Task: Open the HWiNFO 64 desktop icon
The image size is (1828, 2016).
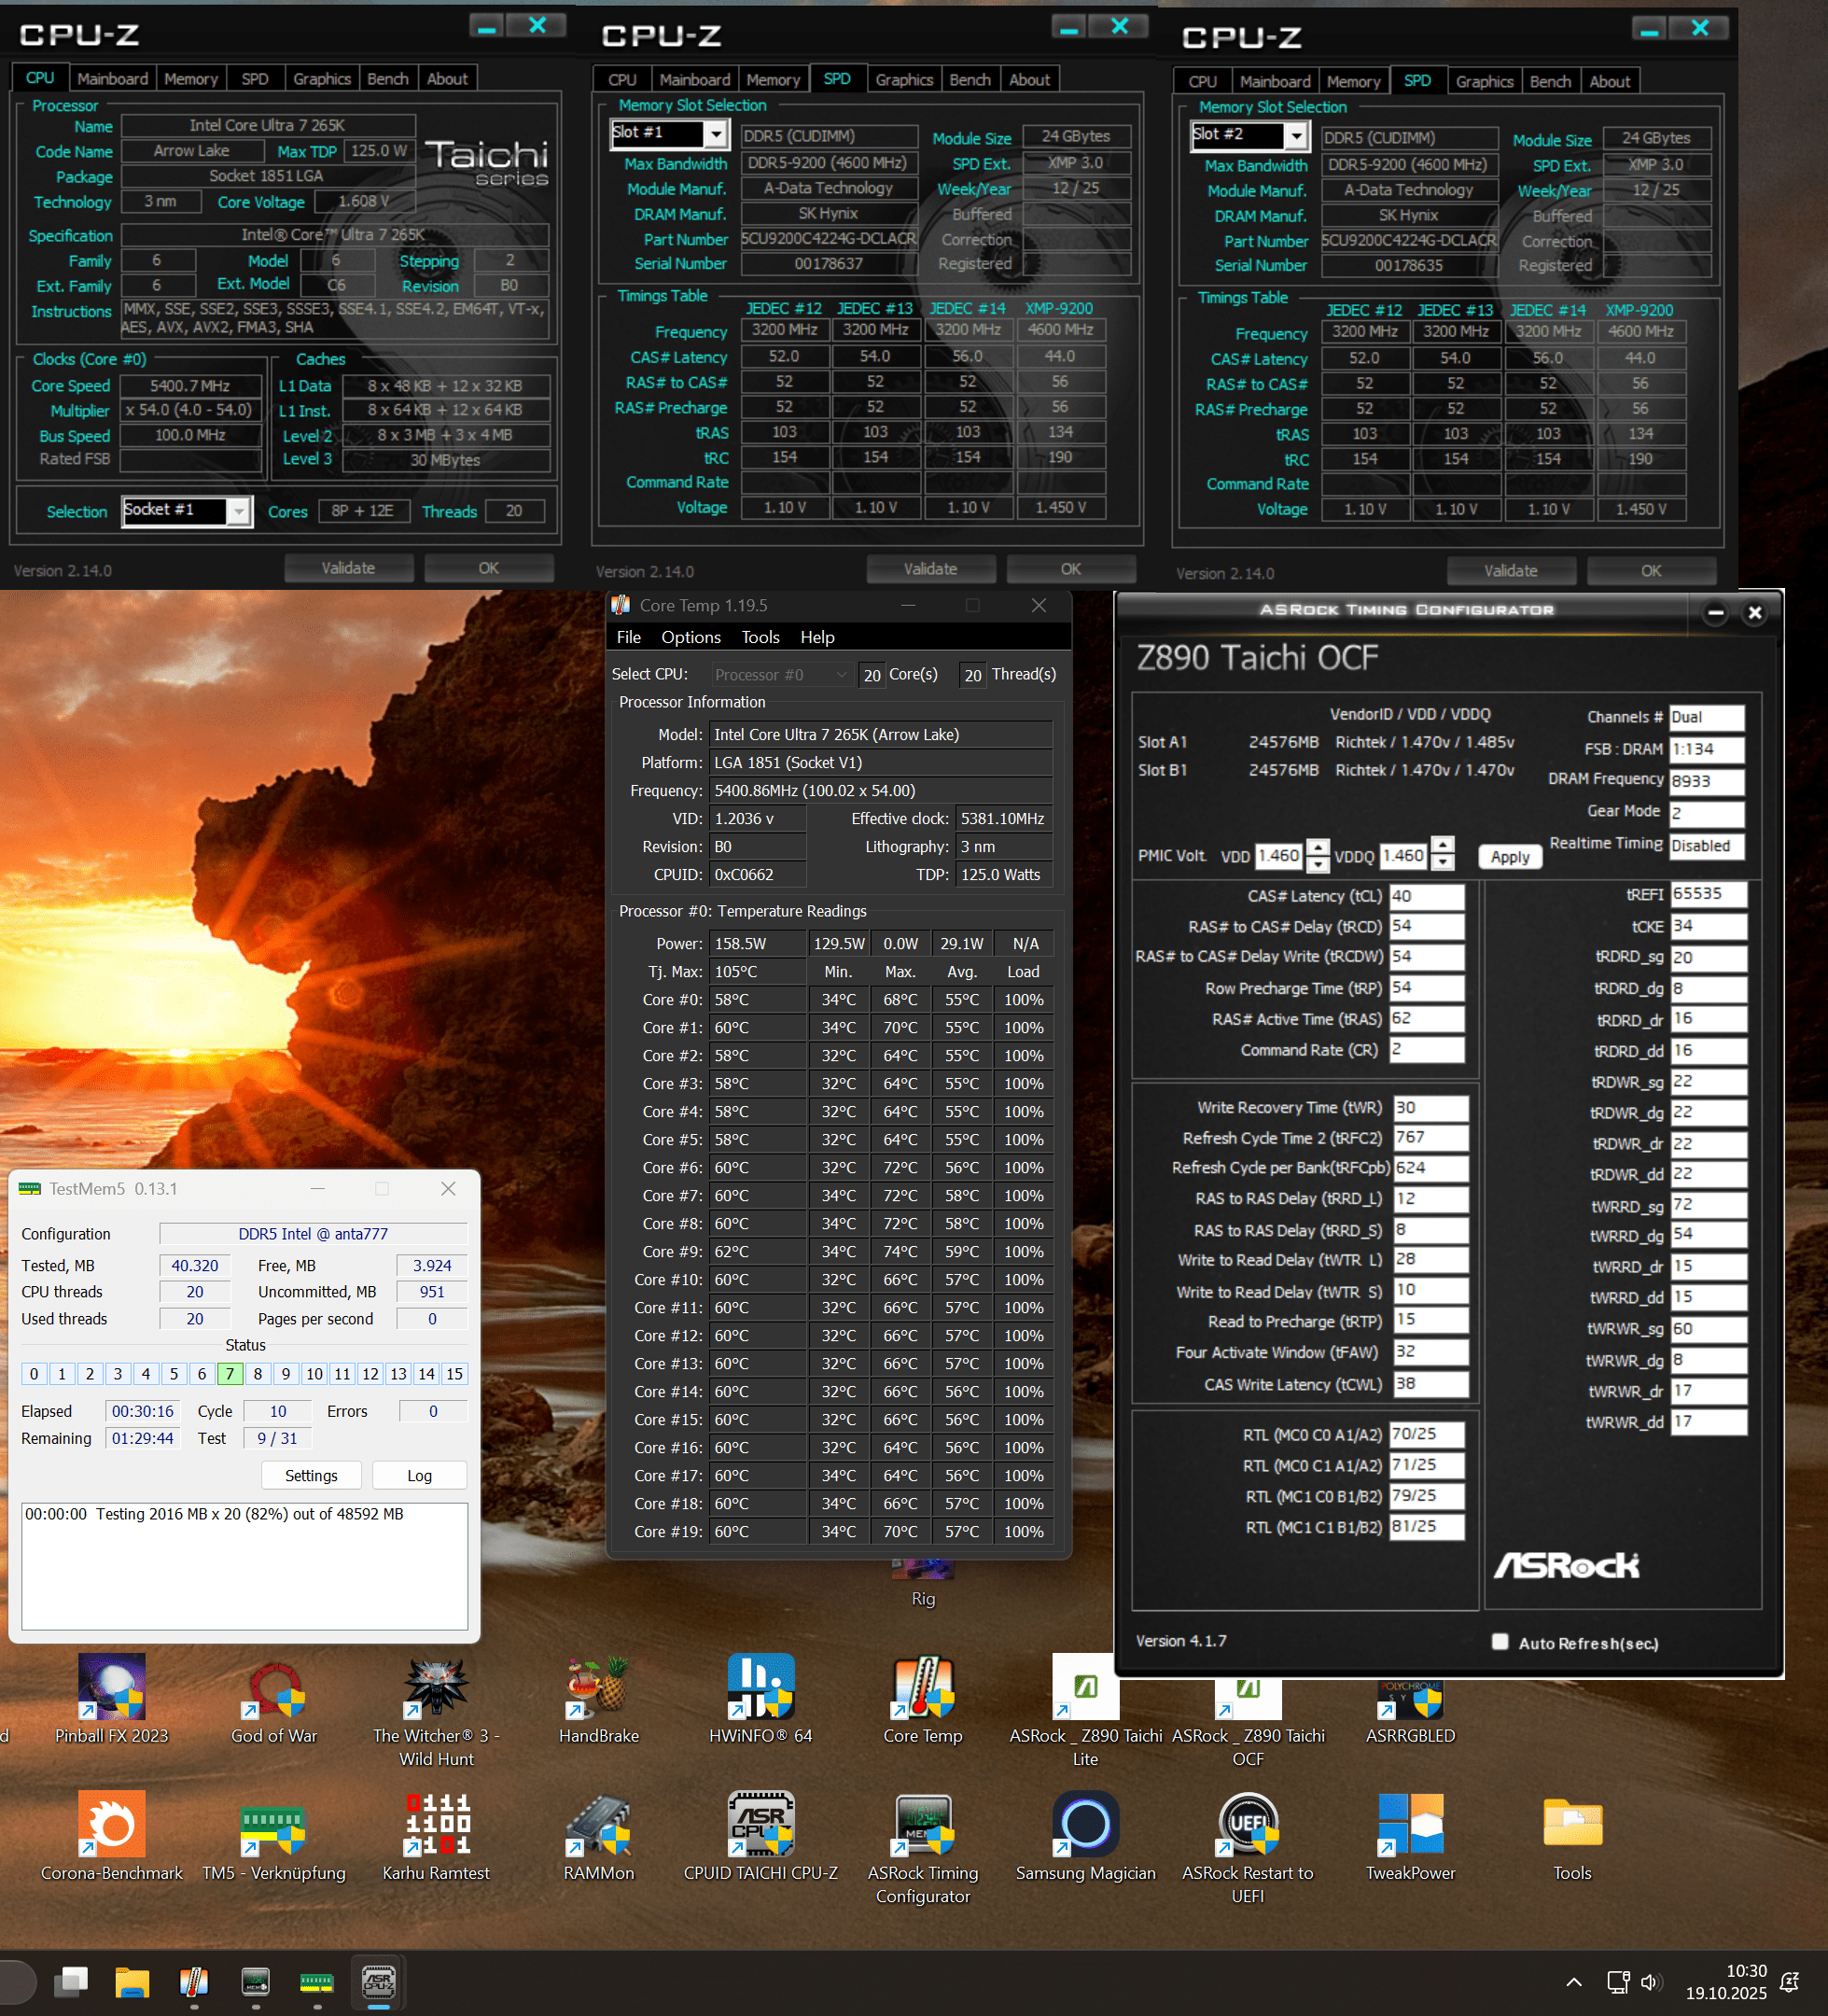Action: (x=760, y=1690)
